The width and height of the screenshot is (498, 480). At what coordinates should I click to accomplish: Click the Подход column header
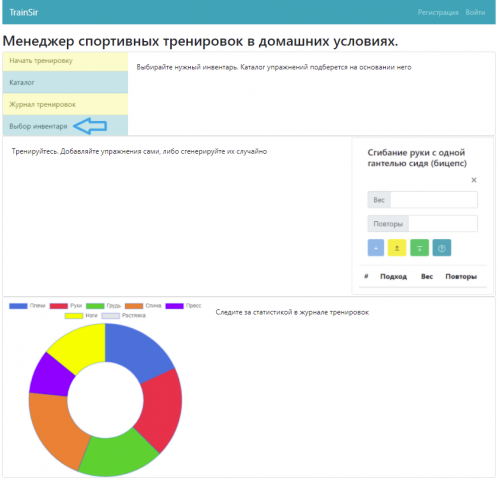coord(393,277)
